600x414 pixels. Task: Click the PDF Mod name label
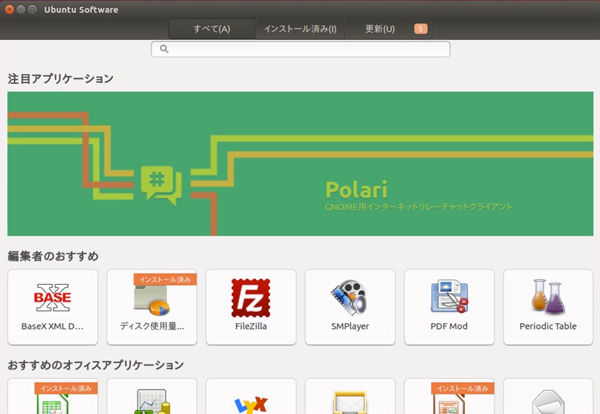click(449, 326)
